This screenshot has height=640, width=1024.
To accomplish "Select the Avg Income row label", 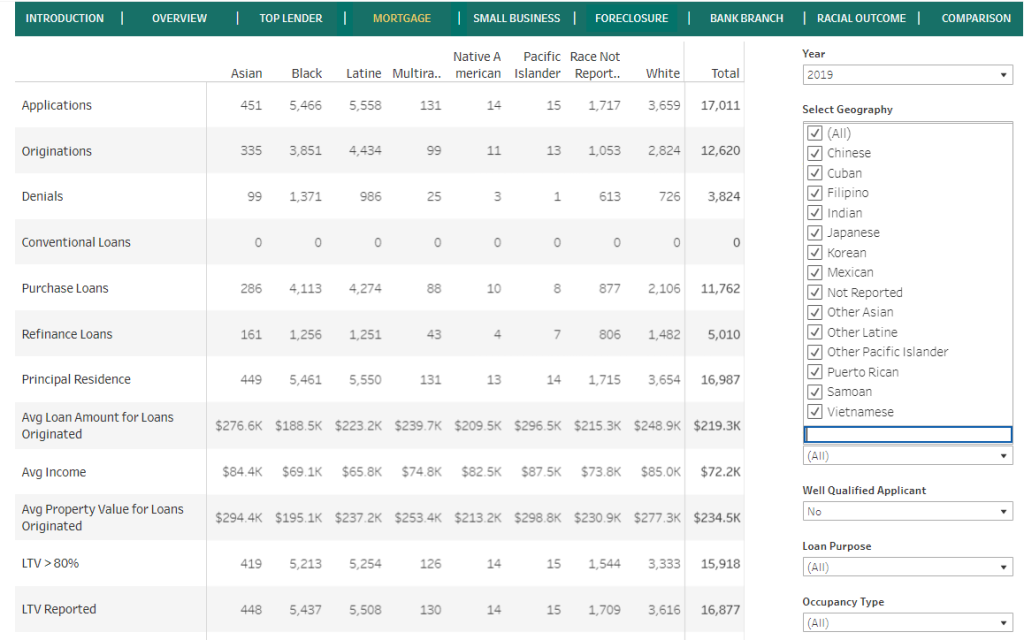I will (54, 472).
